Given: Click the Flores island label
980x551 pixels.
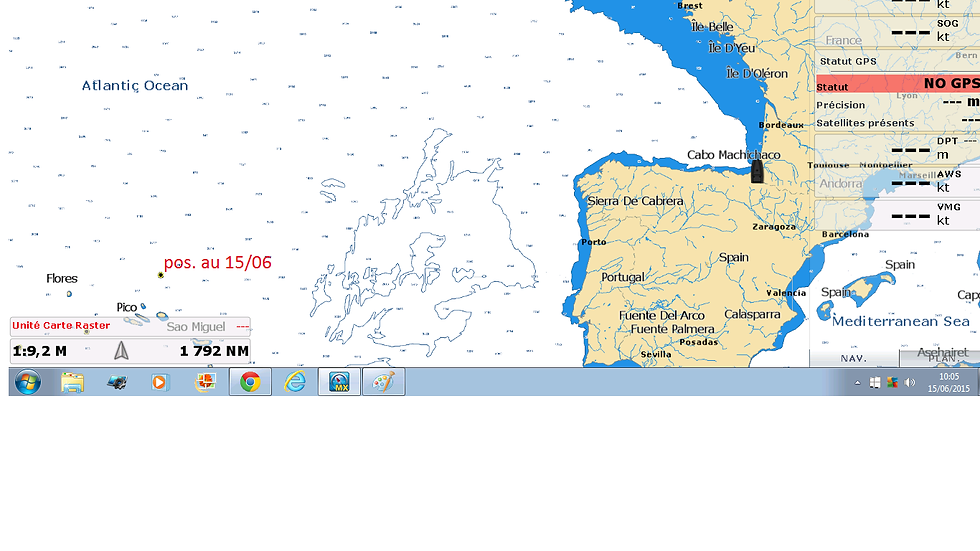Looking at the screenshot, I should [x=62, y=279].
